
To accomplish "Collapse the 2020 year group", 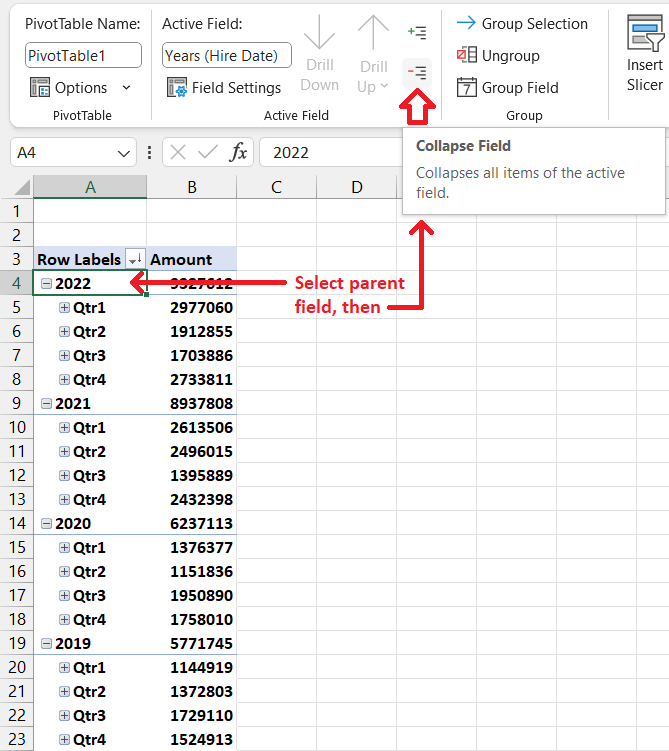I will 46,523.
